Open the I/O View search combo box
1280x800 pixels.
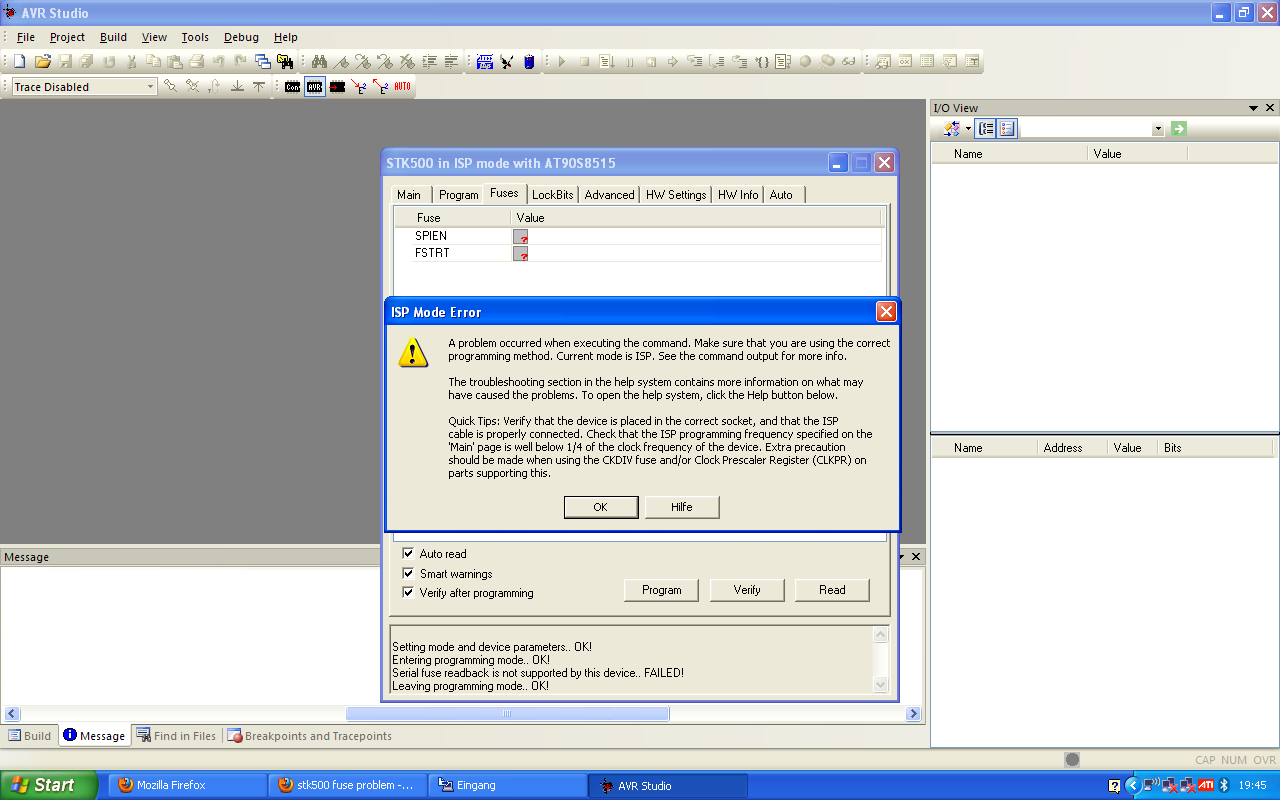(x=1093, y=129)
